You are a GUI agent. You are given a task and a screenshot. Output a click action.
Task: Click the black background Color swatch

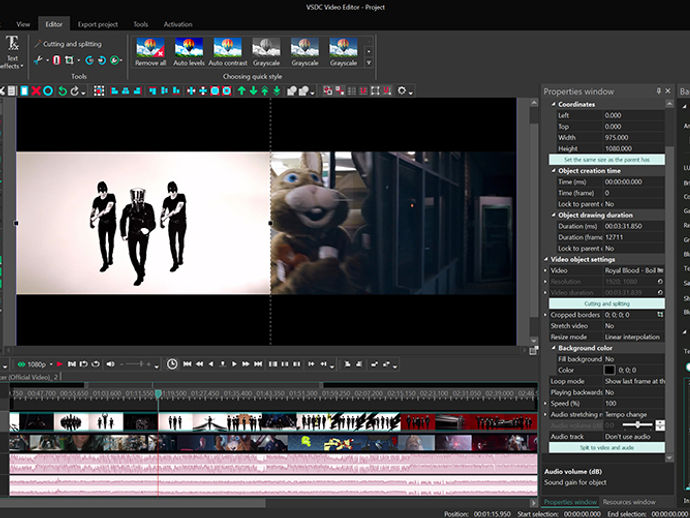click(x=609, y=370)
